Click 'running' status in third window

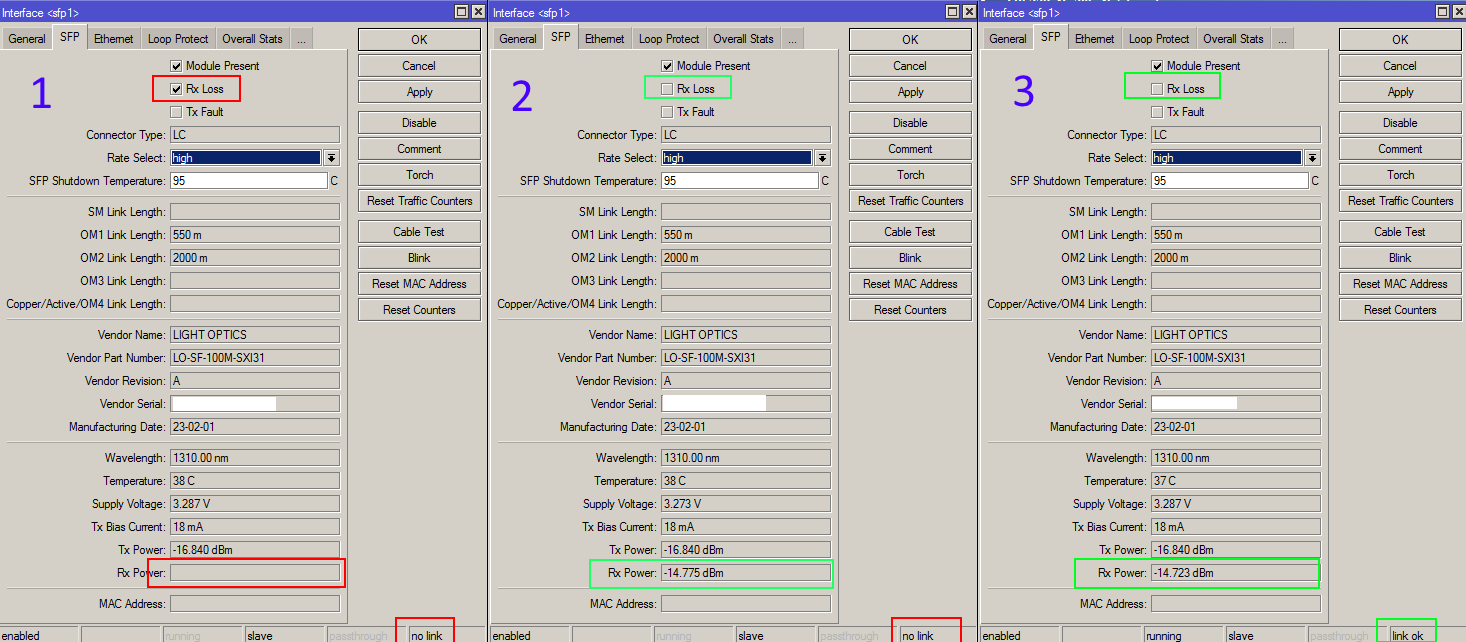(1183, 635)
